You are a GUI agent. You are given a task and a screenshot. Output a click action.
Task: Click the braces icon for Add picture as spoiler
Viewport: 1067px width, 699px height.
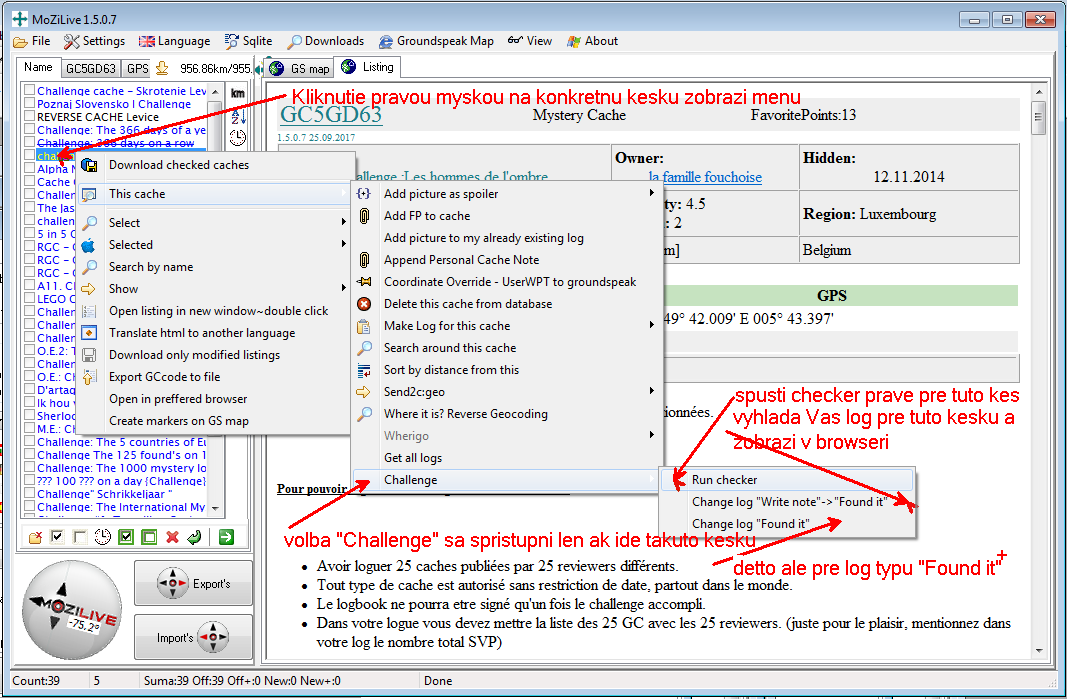click(364, 194)
